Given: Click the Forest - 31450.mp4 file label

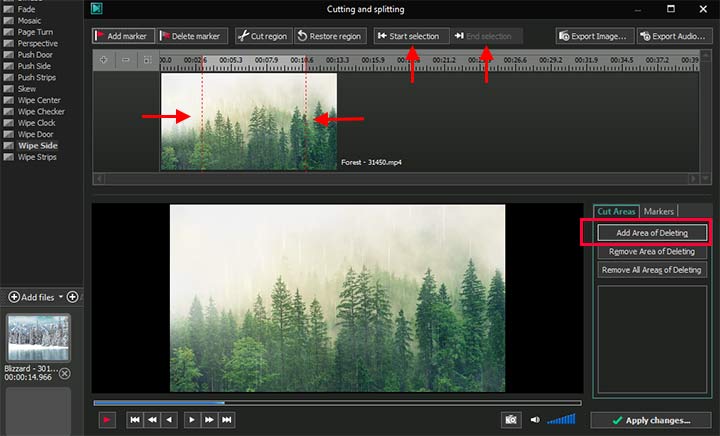Looking at the screenshot, I should click(x=371, y=162).
